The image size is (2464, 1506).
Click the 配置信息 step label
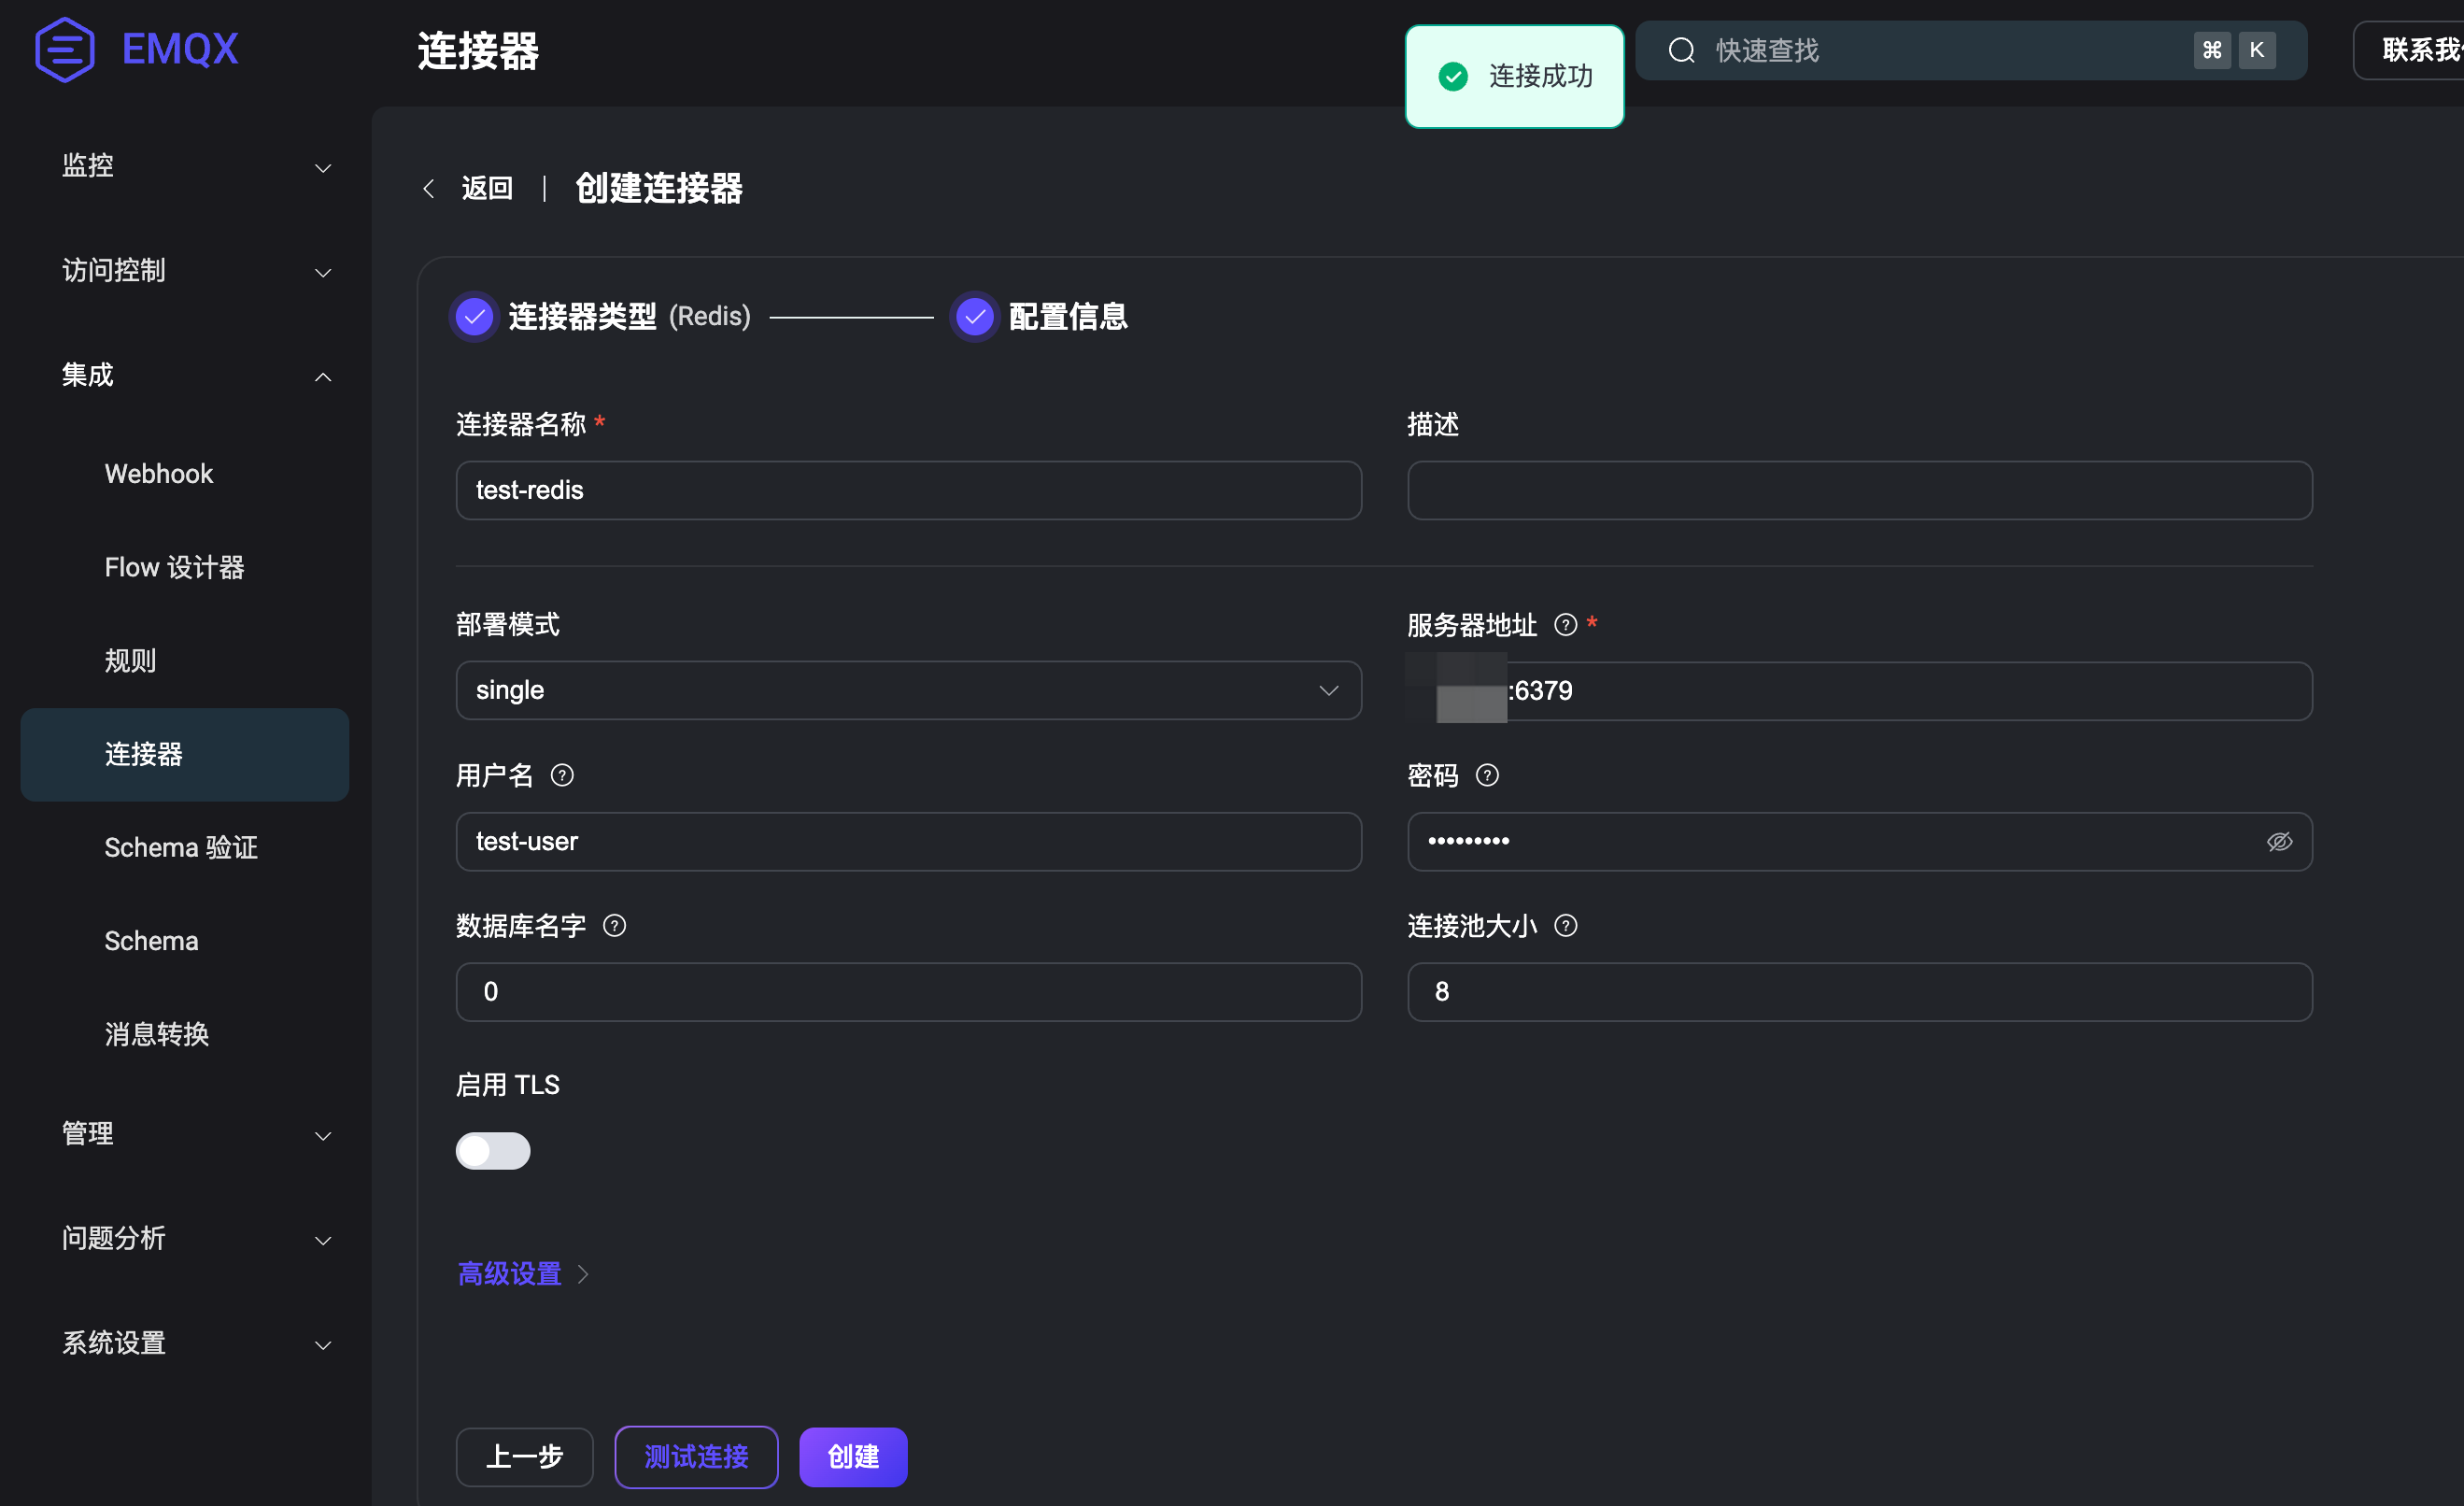pyautogui.click(x=1068, y=317)
